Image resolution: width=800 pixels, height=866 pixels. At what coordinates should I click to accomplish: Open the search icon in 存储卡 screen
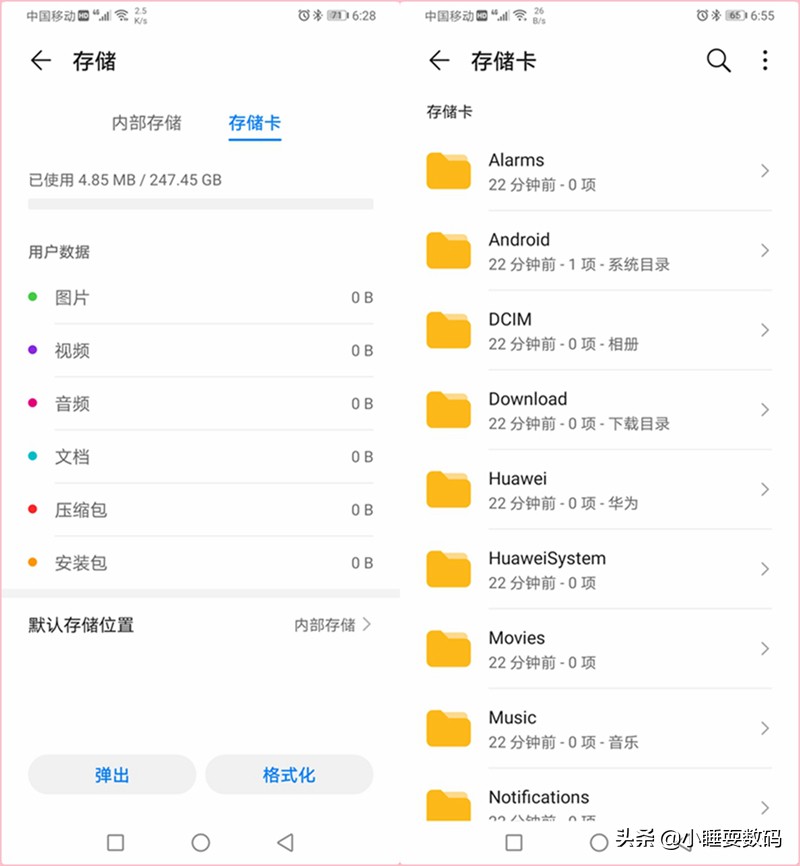point(719,61)
